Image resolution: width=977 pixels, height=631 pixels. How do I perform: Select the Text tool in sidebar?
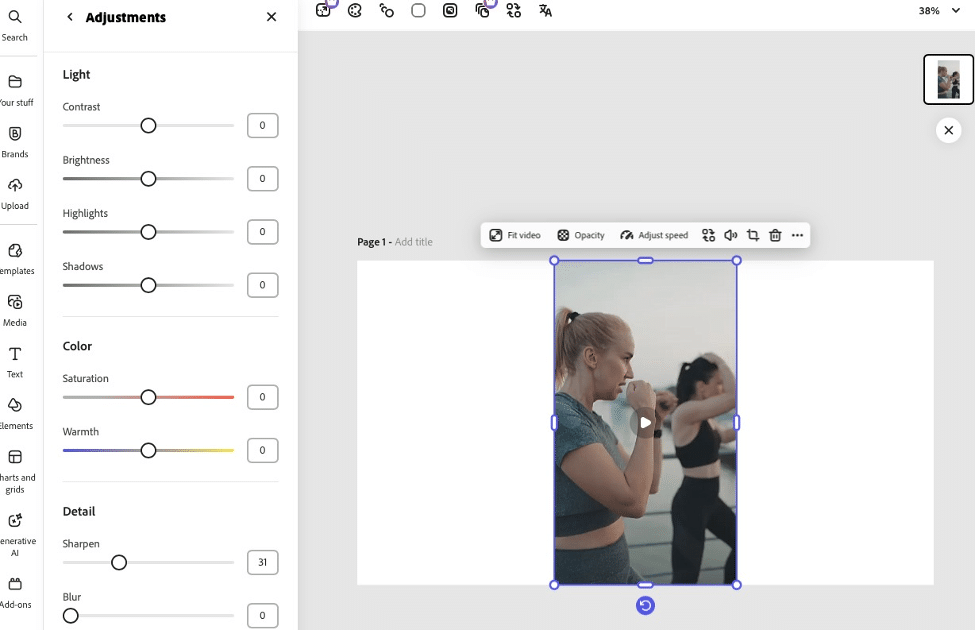15,363
